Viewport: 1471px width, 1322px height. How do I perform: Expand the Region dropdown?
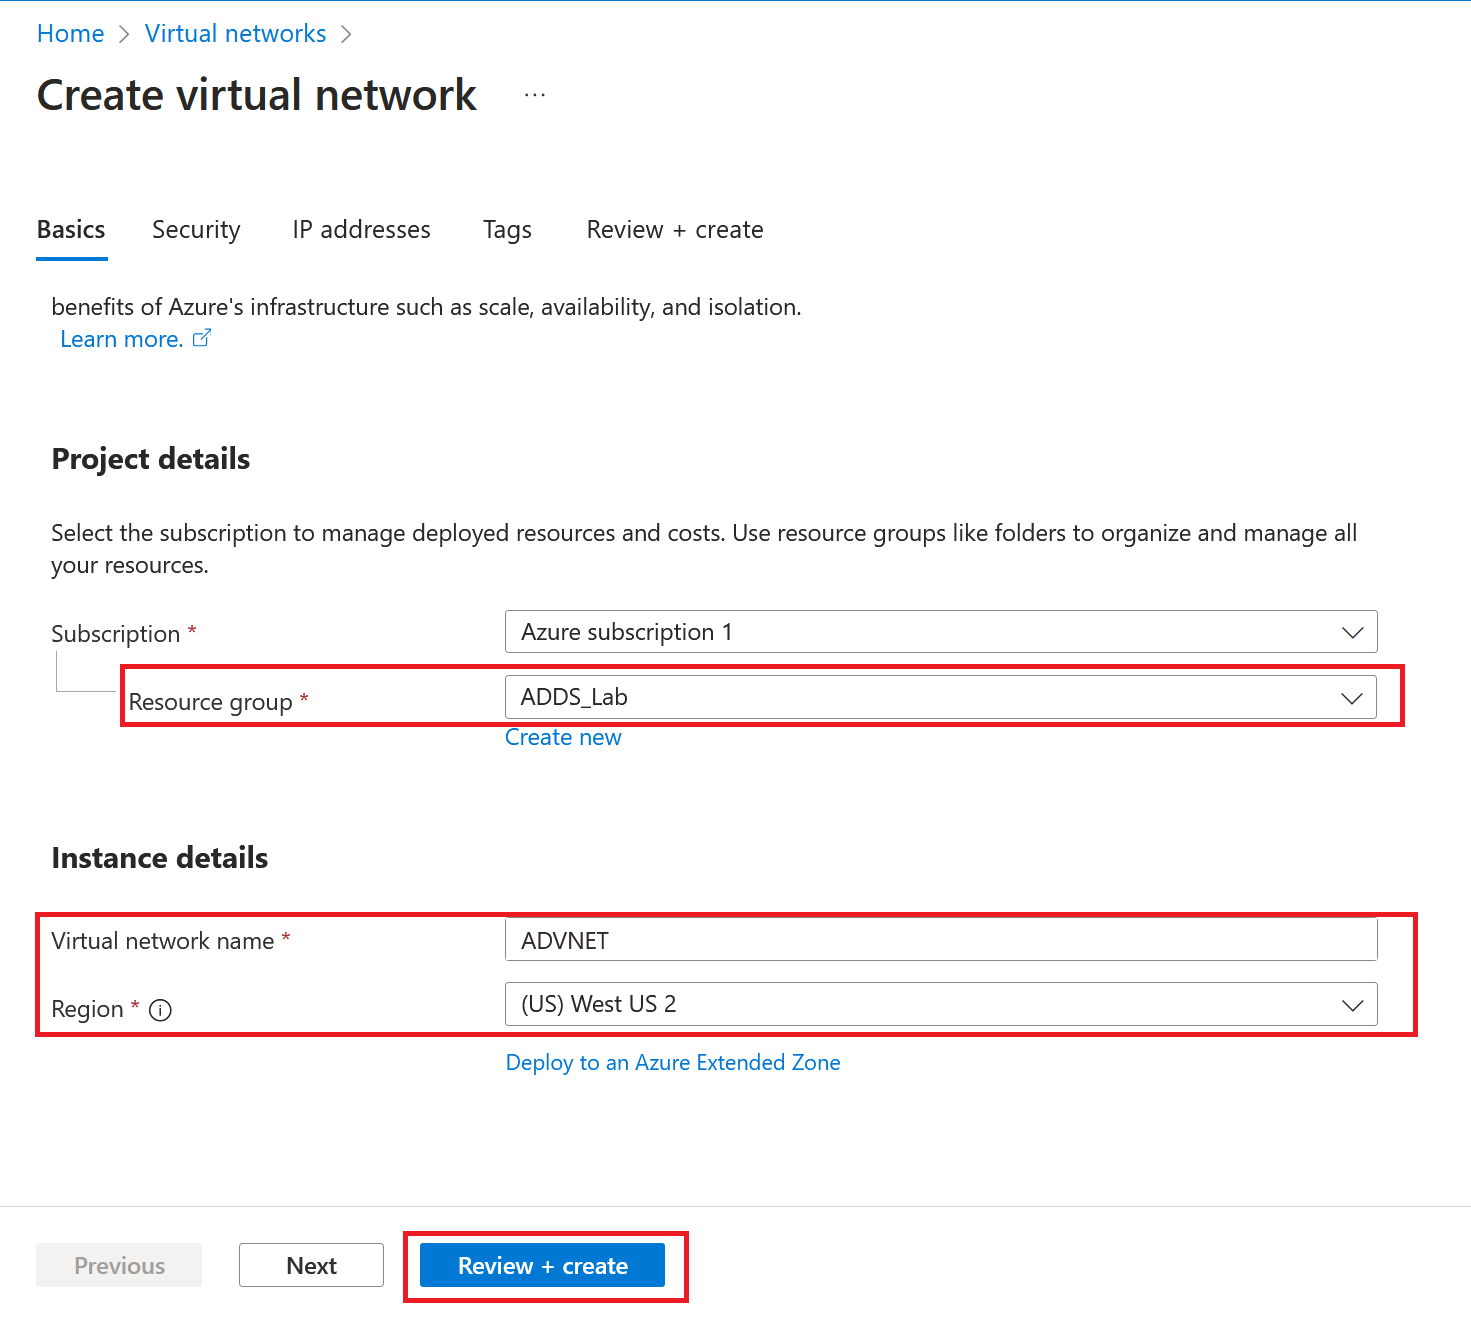941,1004
